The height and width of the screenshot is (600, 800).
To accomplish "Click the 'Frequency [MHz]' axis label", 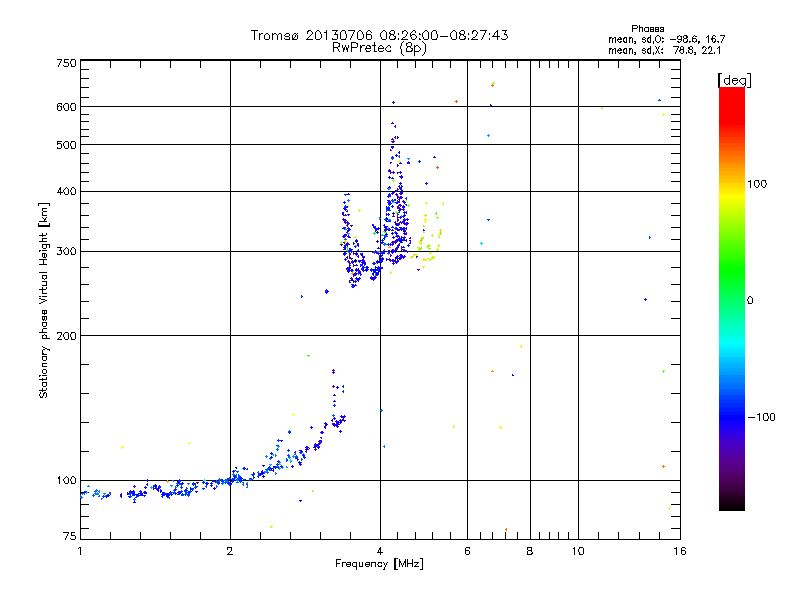I will pos(379,564).
